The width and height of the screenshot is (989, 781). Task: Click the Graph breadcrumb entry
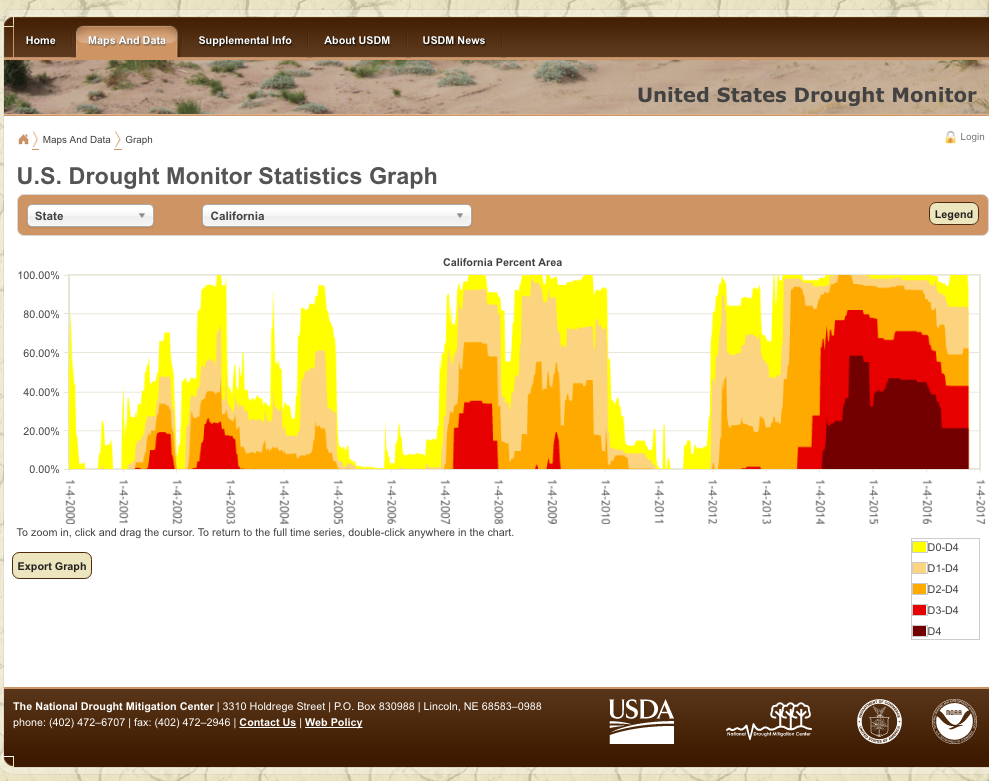tap(139, 140)
